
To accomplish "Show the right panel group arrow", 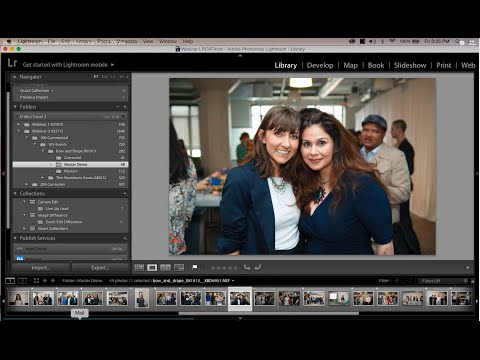I will tap(477, 174).
